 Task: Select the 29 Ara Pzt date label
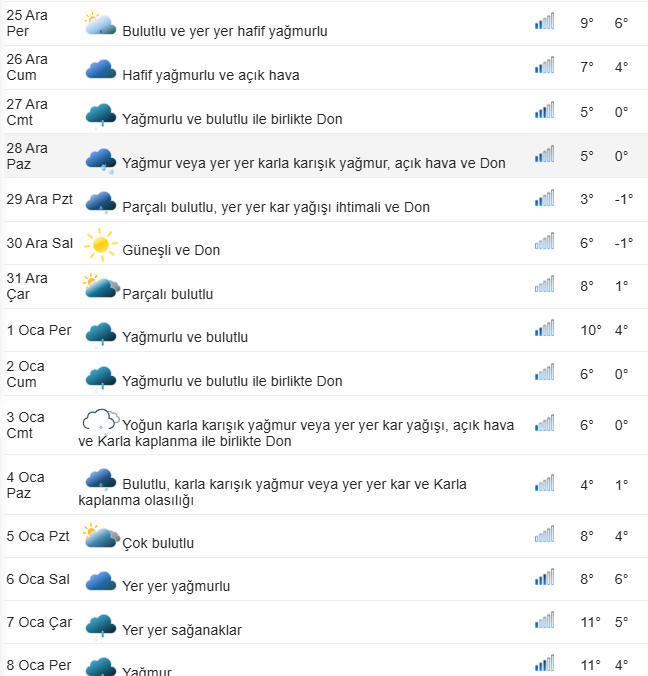pyautogui.click(x=39, y=199)
